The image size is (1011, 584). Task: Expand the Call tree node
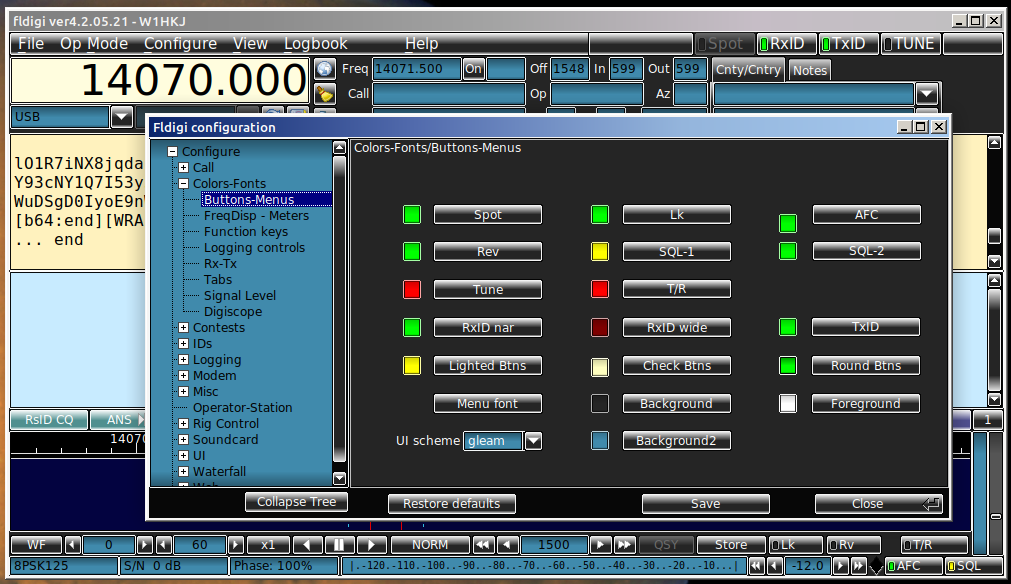tap(184, 168)
